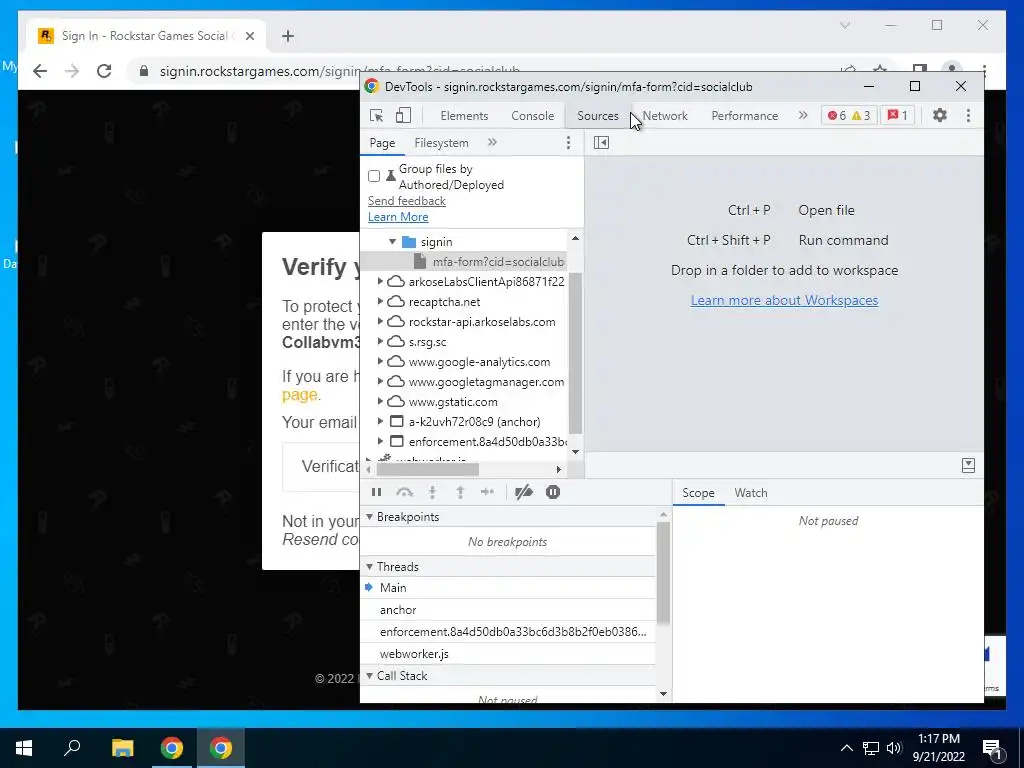This screenshot has width=1024, height=768.
Task: Select the enforcement.8a4d50db0a33 thread
Action: [x=507, y=632]
